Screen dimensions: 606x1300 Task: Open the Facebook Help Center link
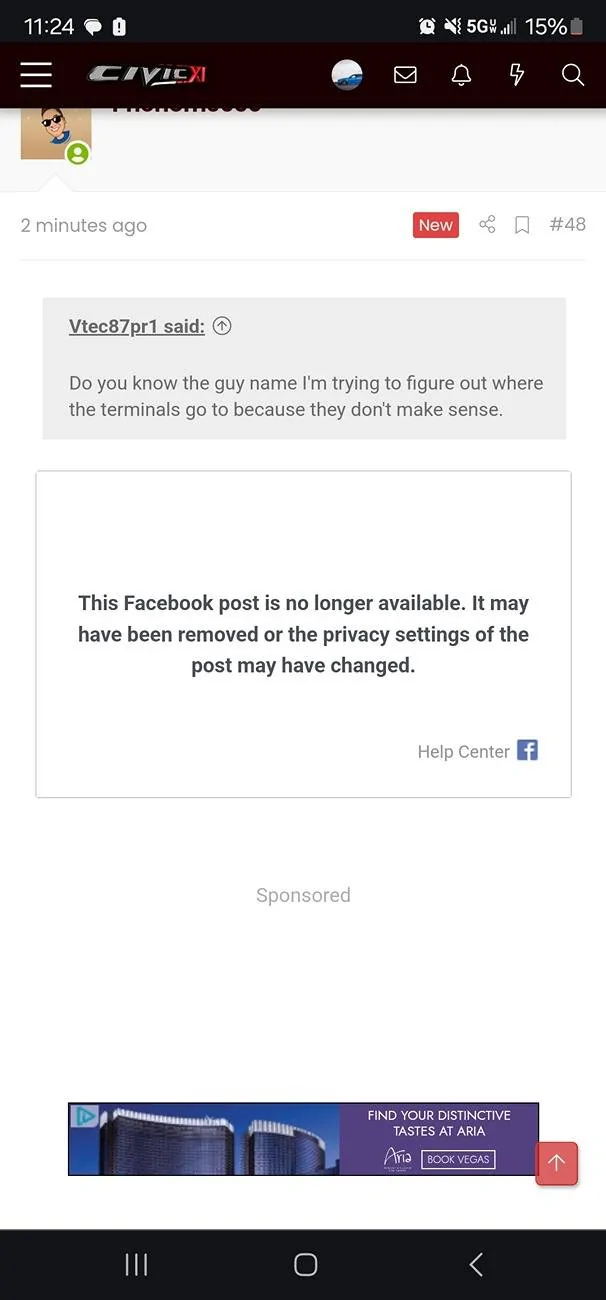click(463, 752)
